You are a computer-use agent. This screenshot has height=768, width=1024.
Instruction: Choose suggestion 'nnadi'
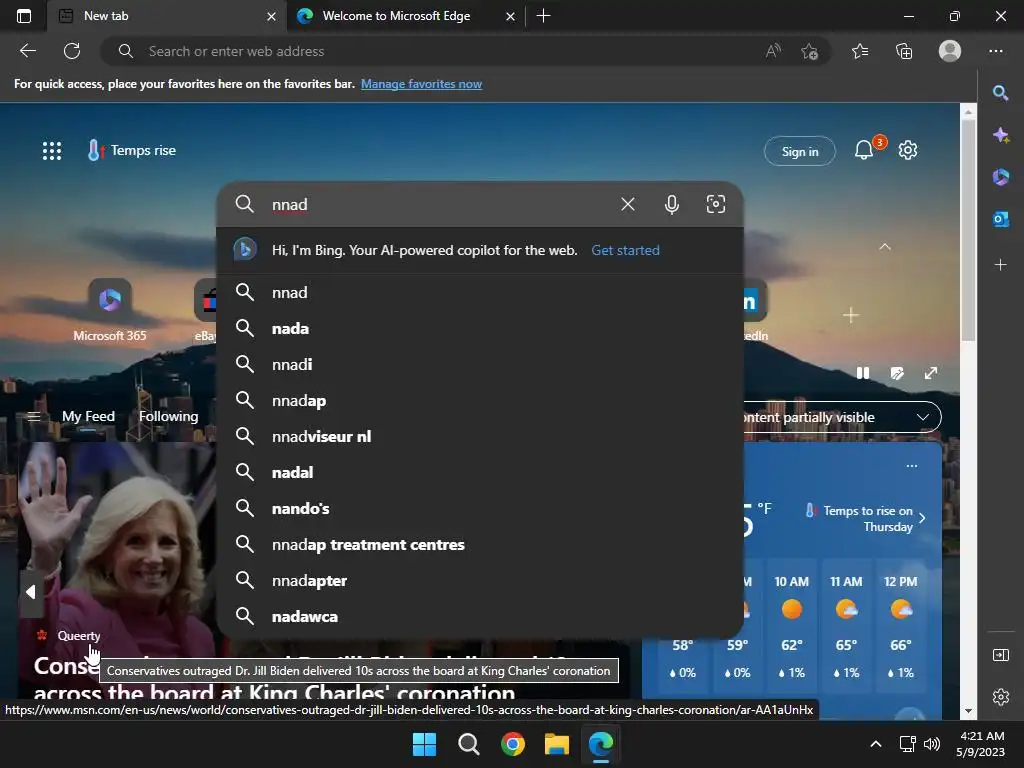point(479,364)
